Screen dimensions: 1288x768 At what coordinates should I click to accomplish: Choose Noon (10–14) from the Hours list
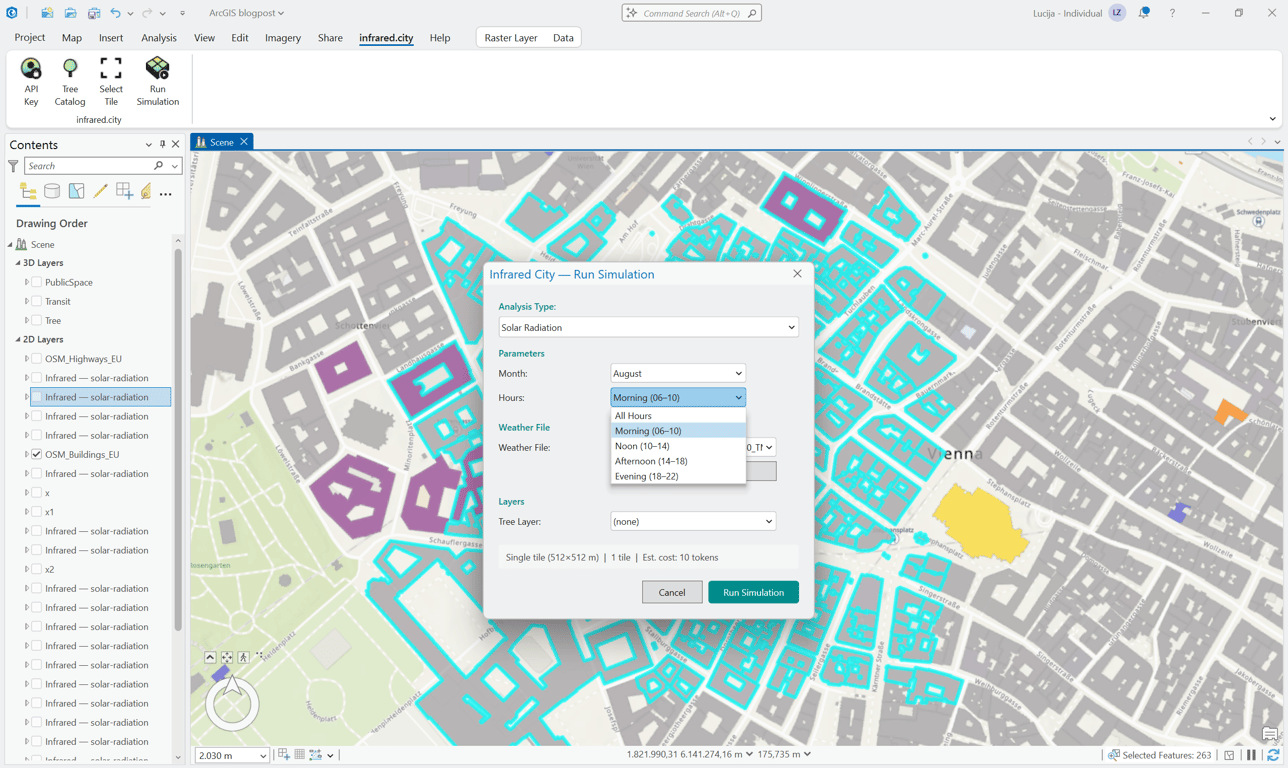[x=678, y=446]
